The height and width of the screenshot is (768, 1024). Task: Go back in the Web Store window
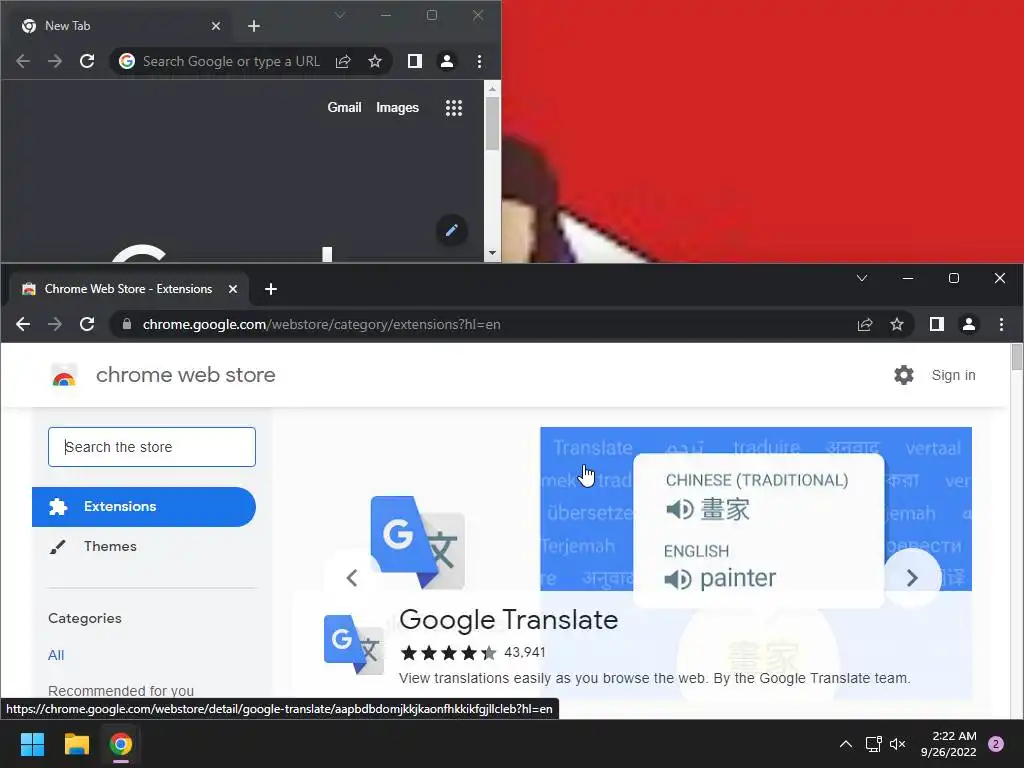23,324
